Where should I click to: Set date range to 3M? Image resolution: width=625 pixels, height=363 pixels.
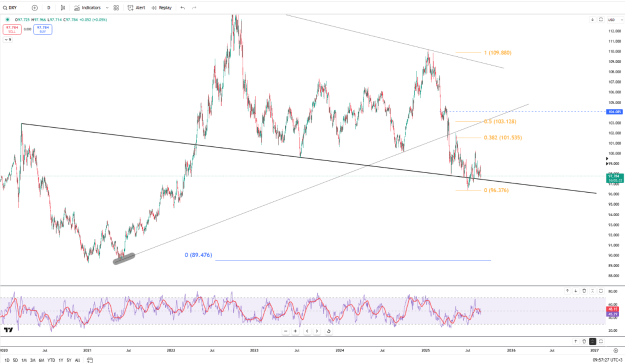(33, 360)
